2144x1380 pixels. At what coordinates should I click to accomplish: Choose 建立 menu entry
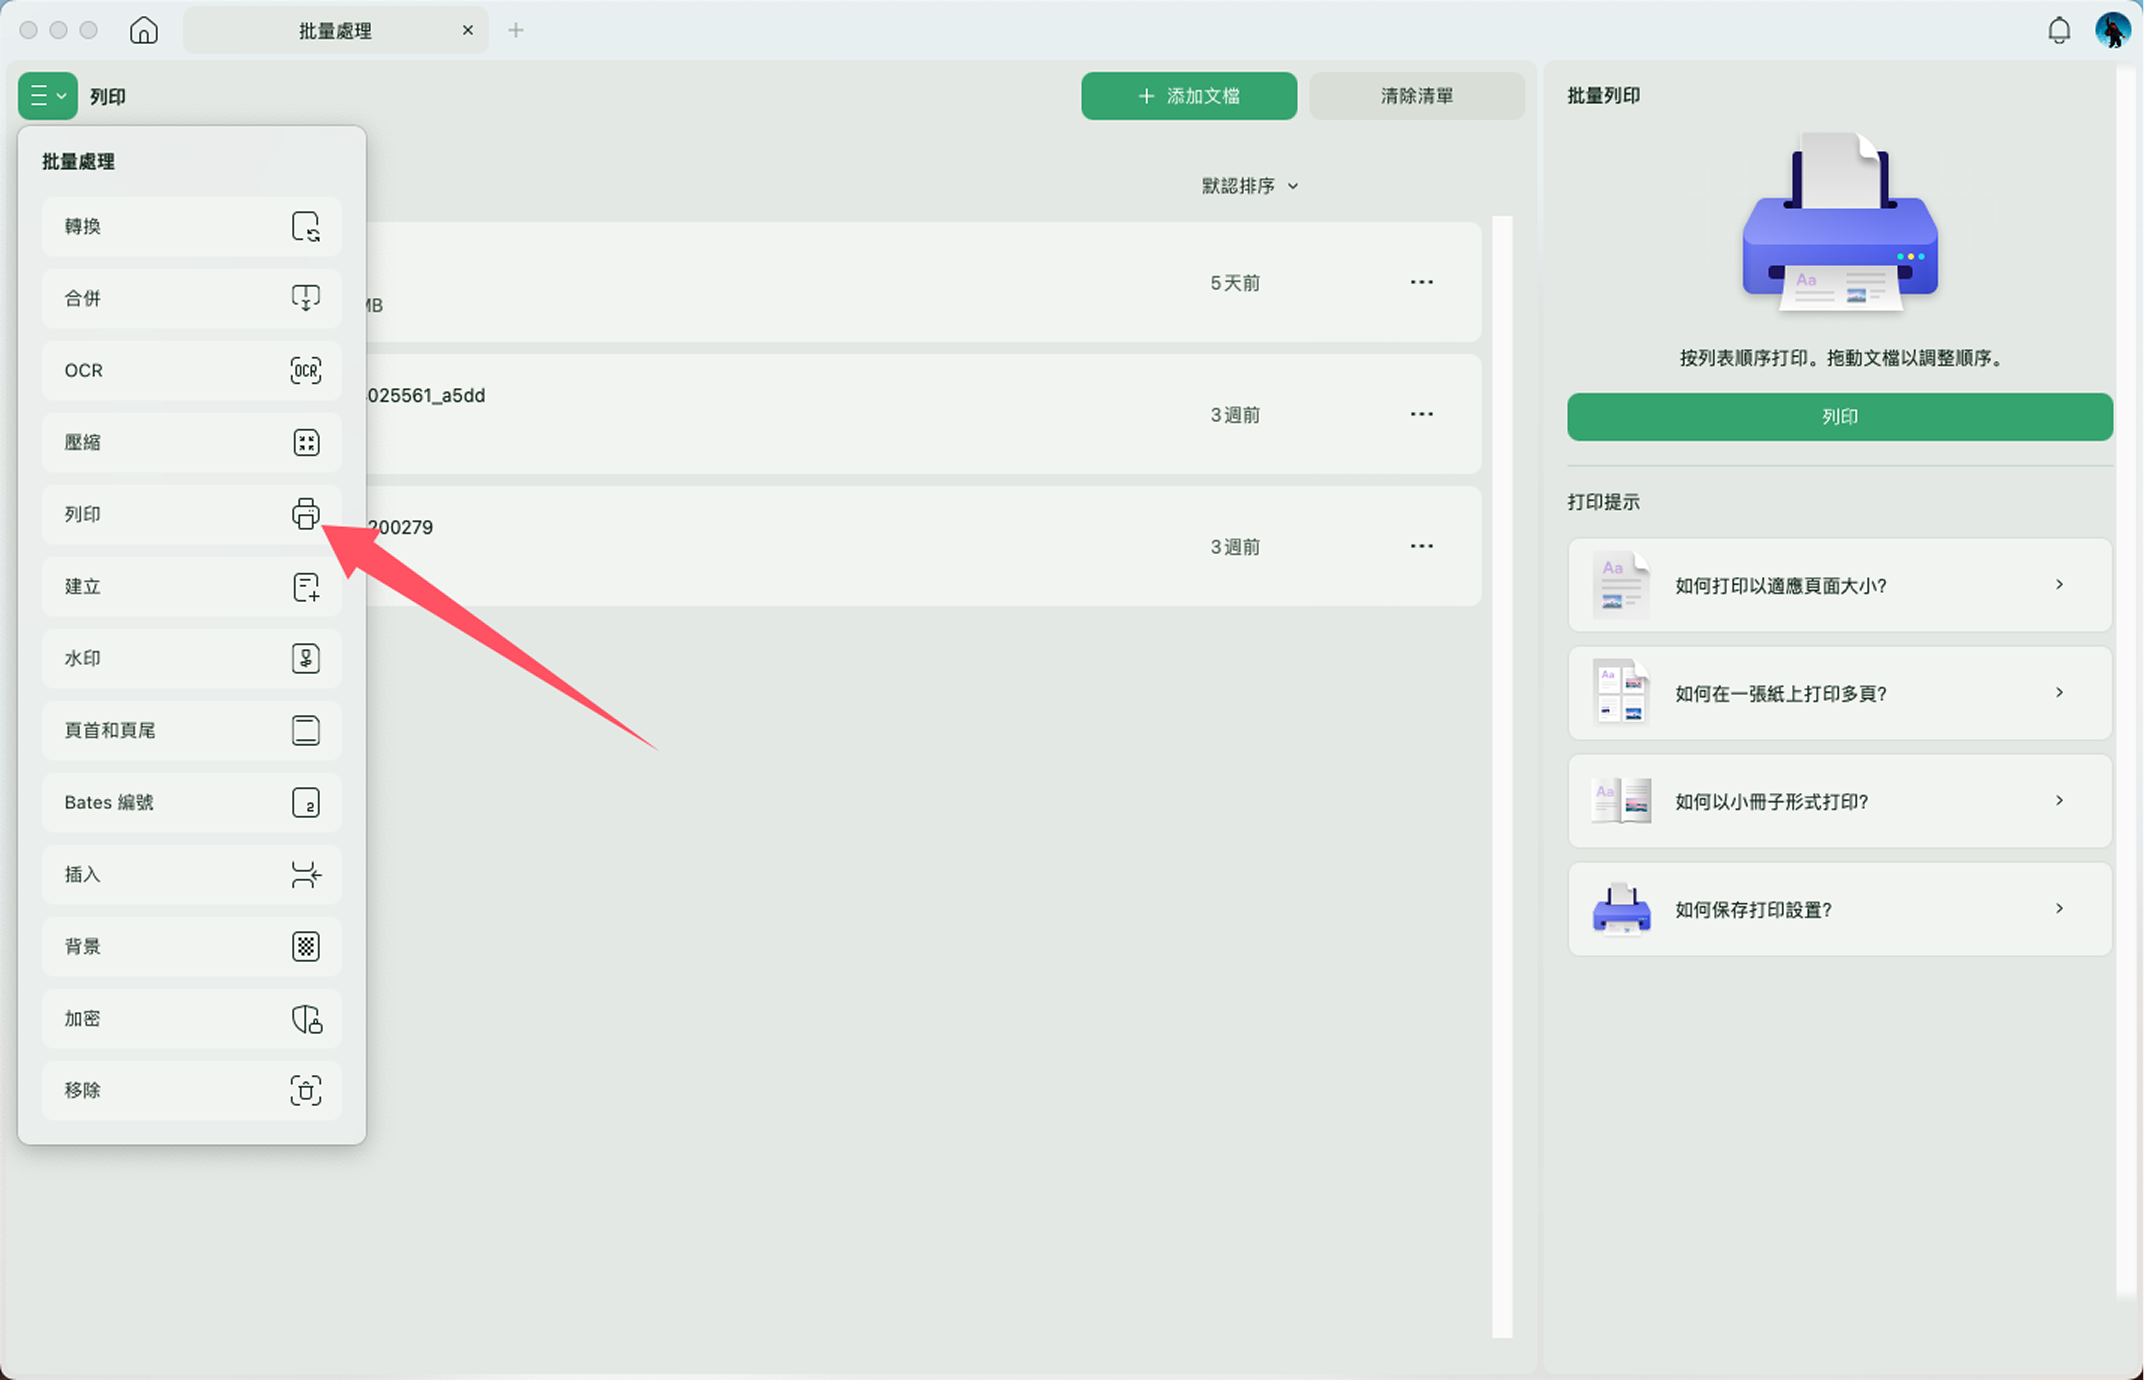(192, 586)
